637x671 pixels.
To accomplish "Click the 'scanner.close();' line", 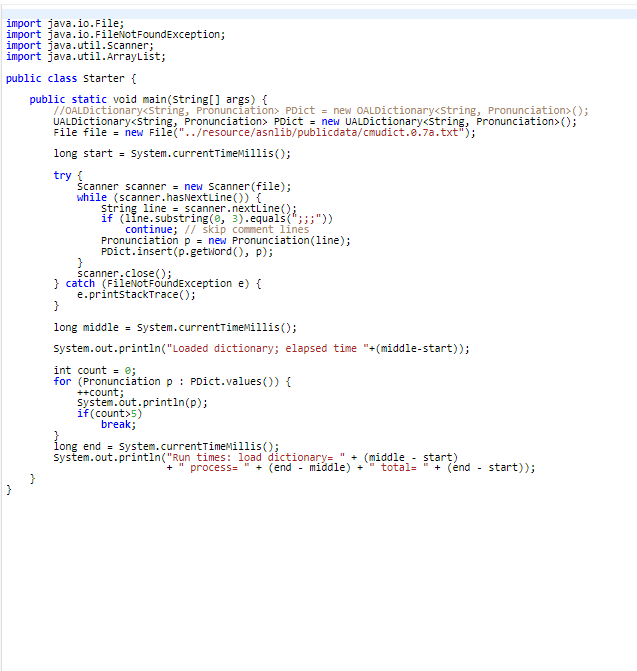I will click(124, 273).
